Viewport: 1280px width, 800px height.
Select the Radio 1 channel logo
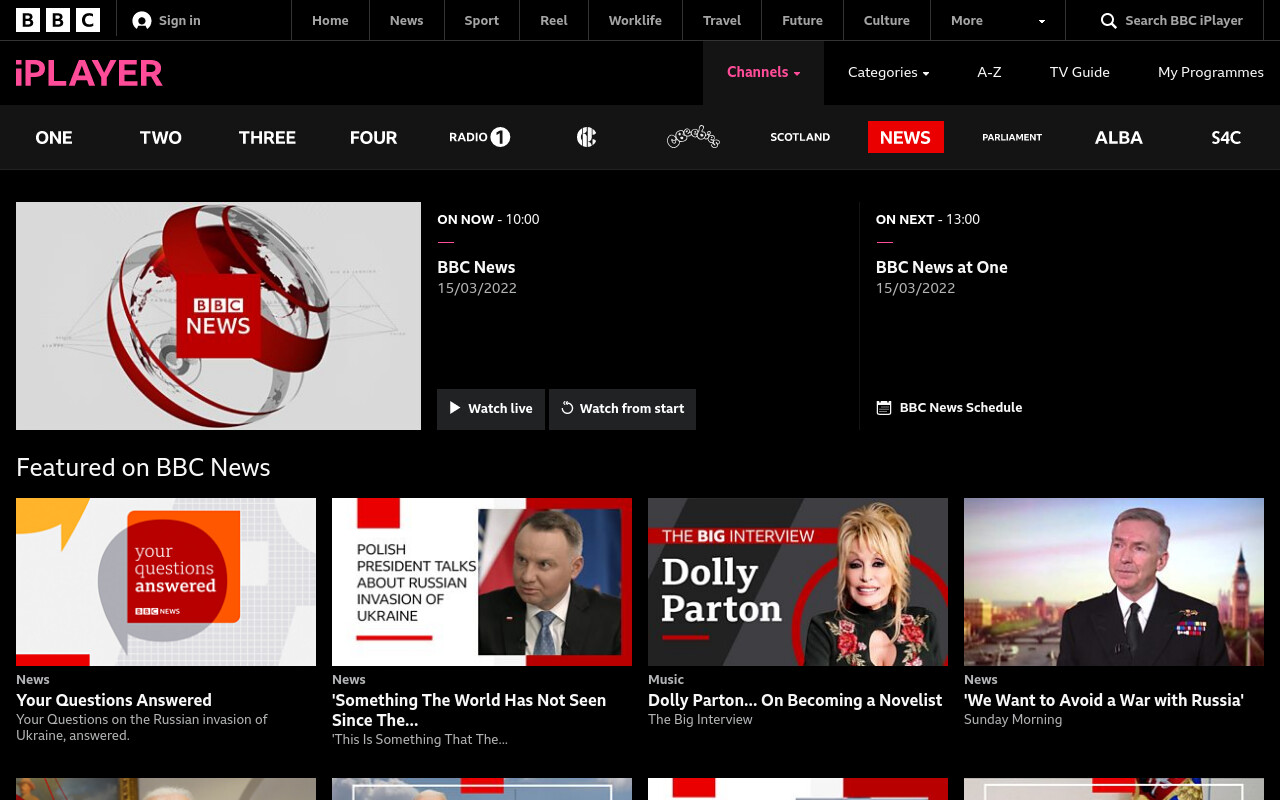coord(480,137)
